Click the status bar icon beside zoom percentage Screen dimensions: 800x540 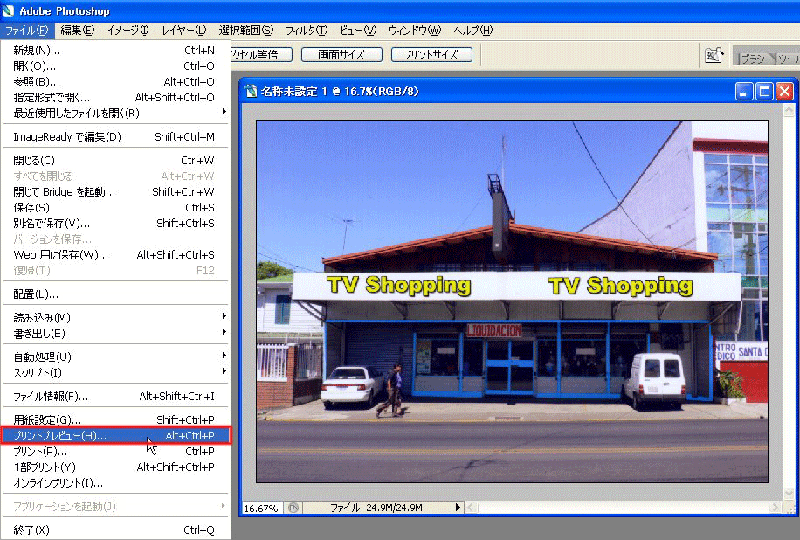pos(294,508)
